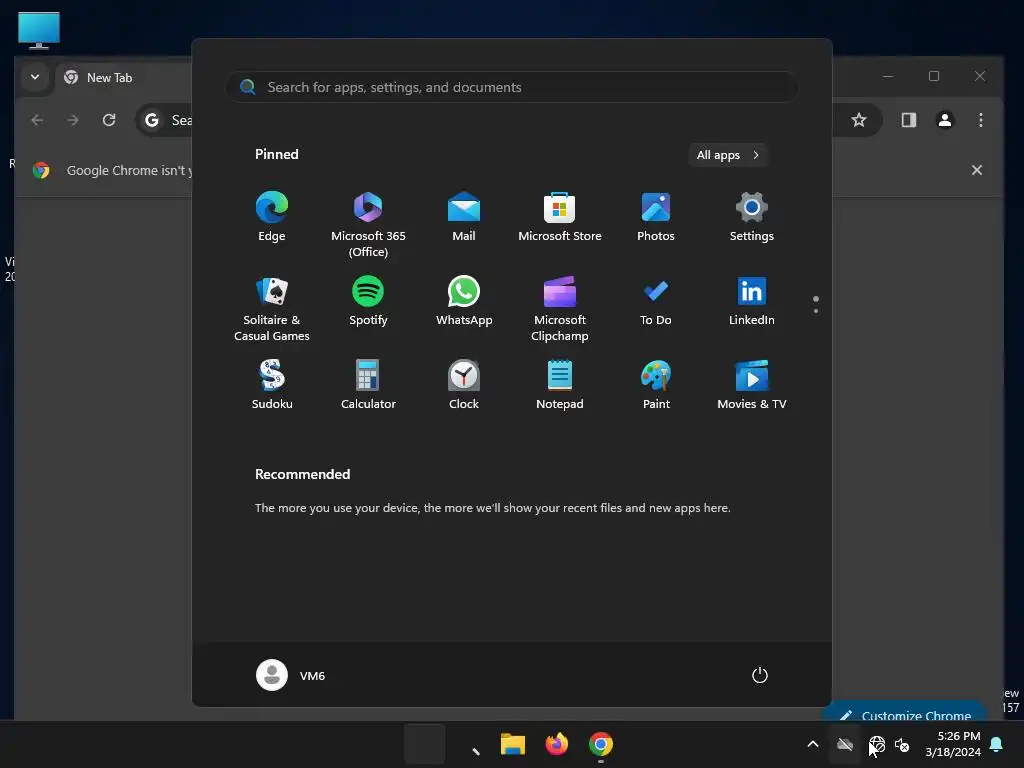This screenshot has width=1024, height=768.
Task: Open the muted volume tray icon
Action: pos(902,744)
